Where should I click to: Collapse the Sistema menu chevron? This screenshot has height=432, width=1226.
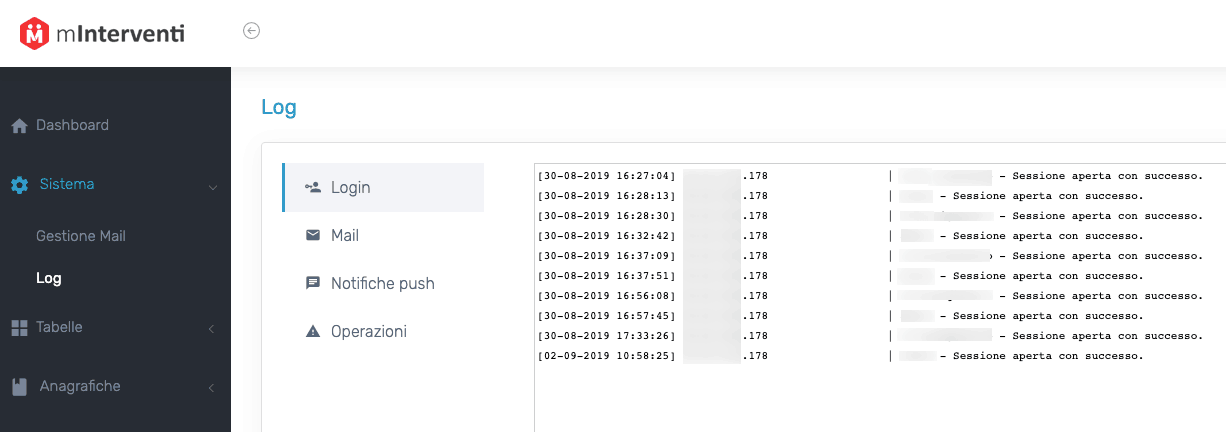(x=213, y=186)
